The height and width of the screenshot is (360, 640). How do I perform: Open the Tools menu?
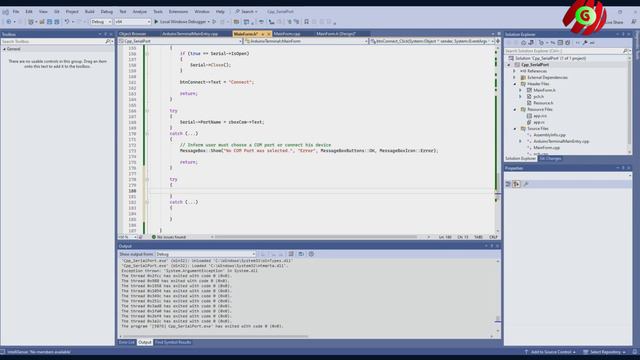(x=158, y=11)
